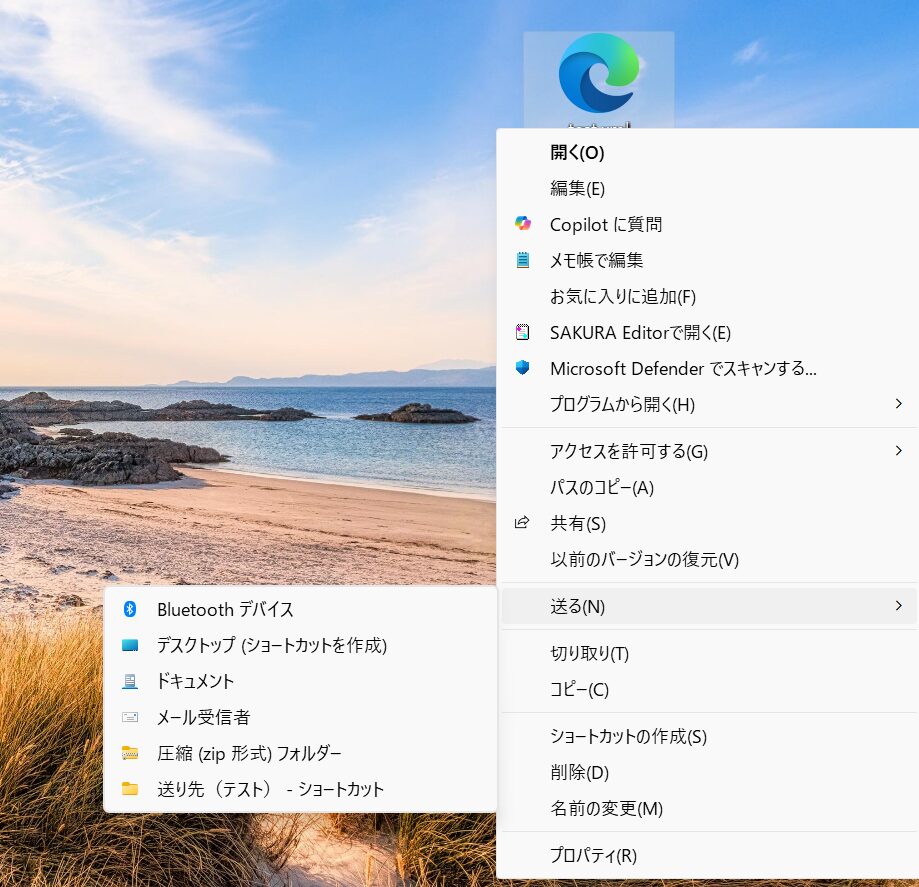Choose 切り取り(T)
The width and height of the screenshot is (919, 887).
(x=709, y=653)
